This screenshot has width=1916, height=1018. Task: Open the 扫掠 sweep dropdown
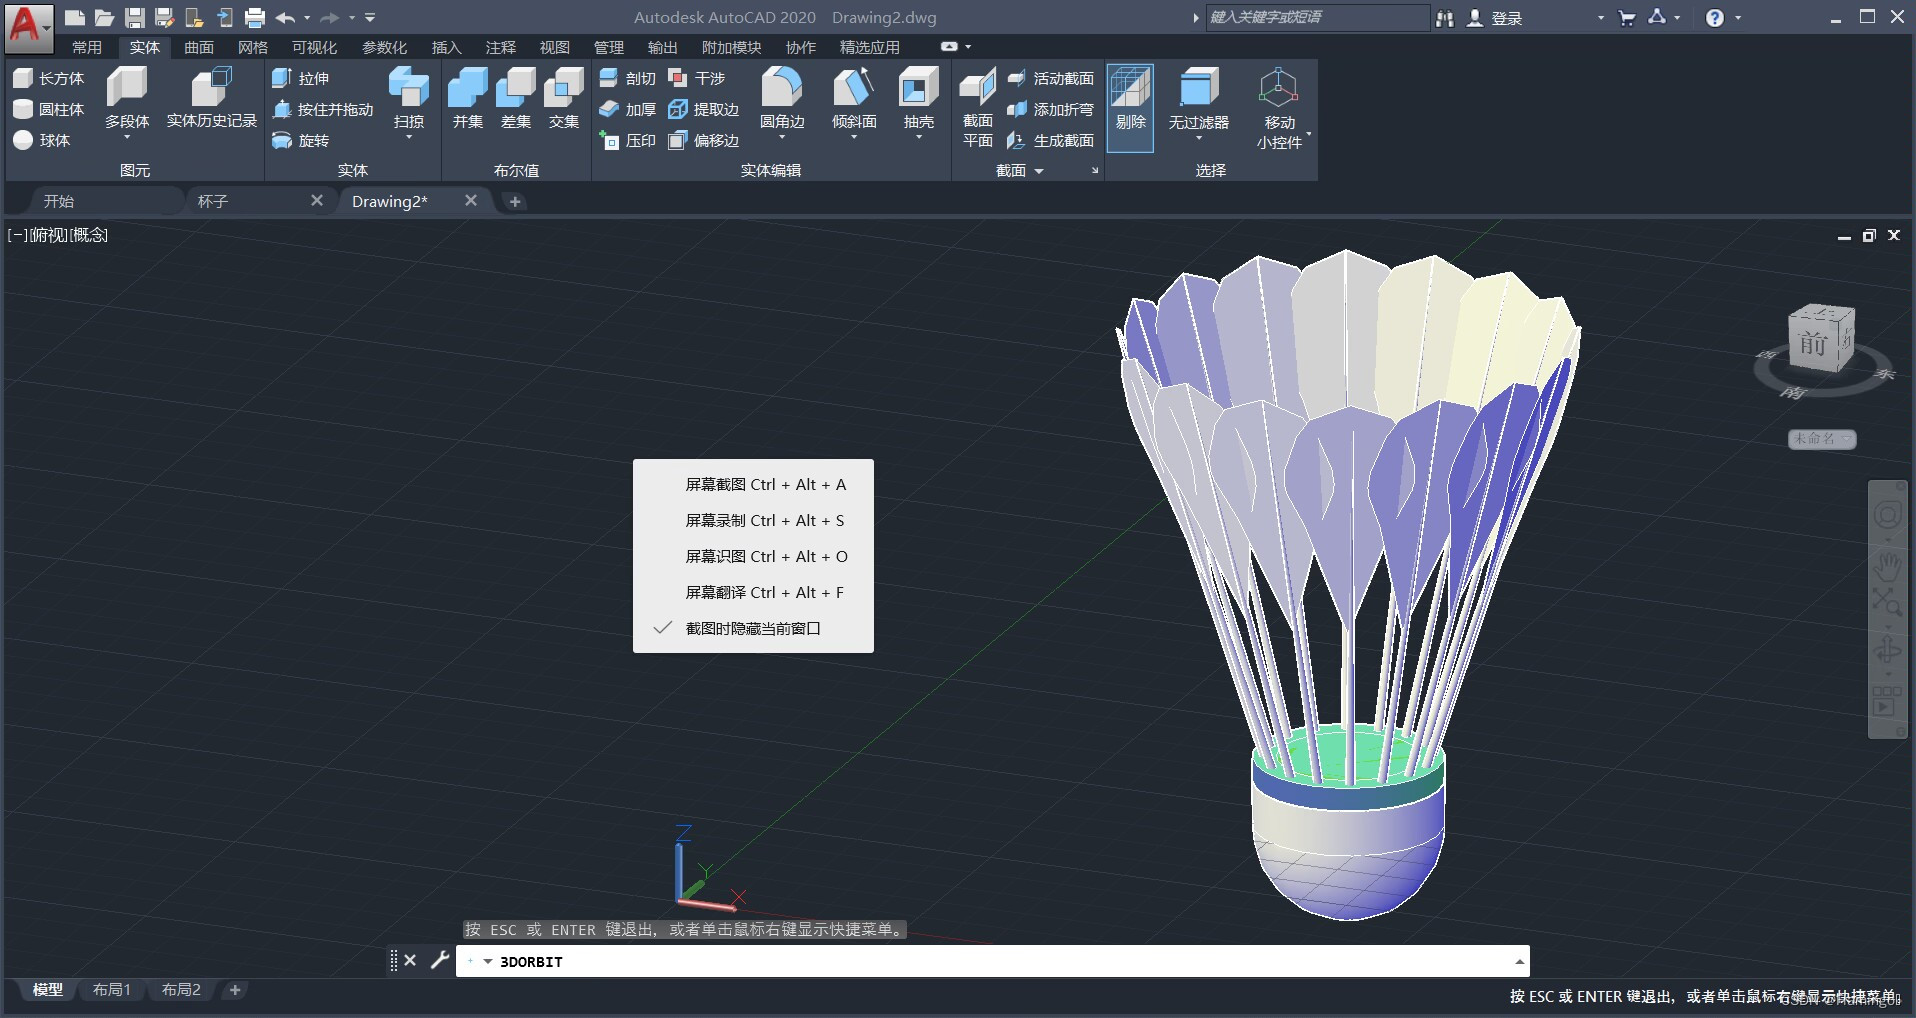point(409,137)
